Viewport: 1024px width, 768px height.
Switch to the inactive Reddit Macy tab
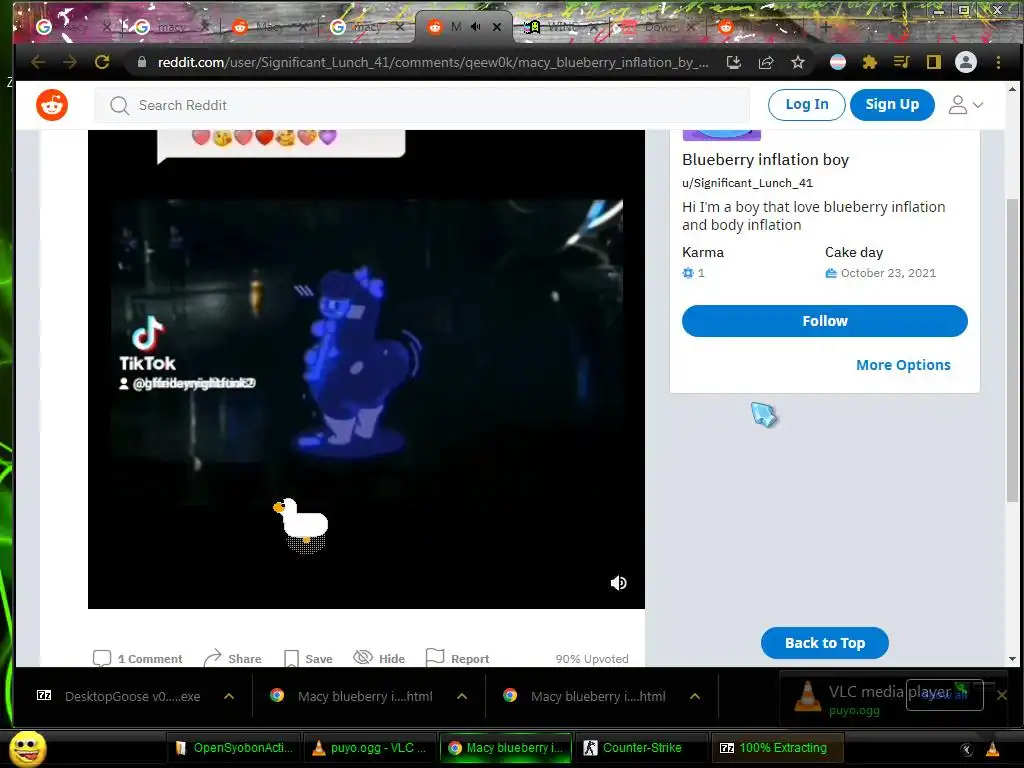[269, 27]
